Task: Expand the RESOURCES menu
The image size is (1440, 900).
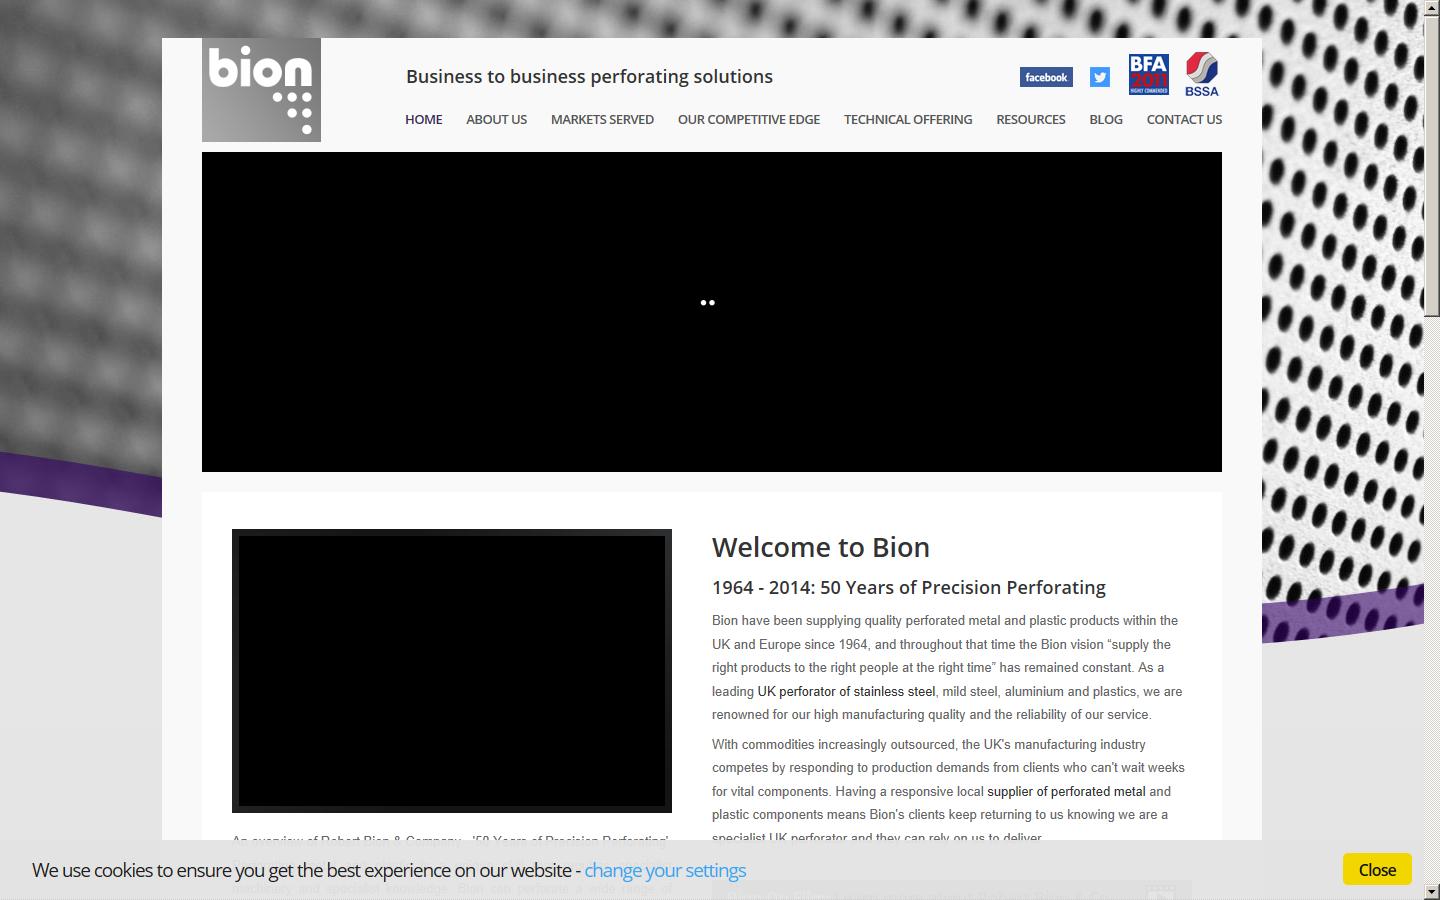Action: [x=1030, y=119]
